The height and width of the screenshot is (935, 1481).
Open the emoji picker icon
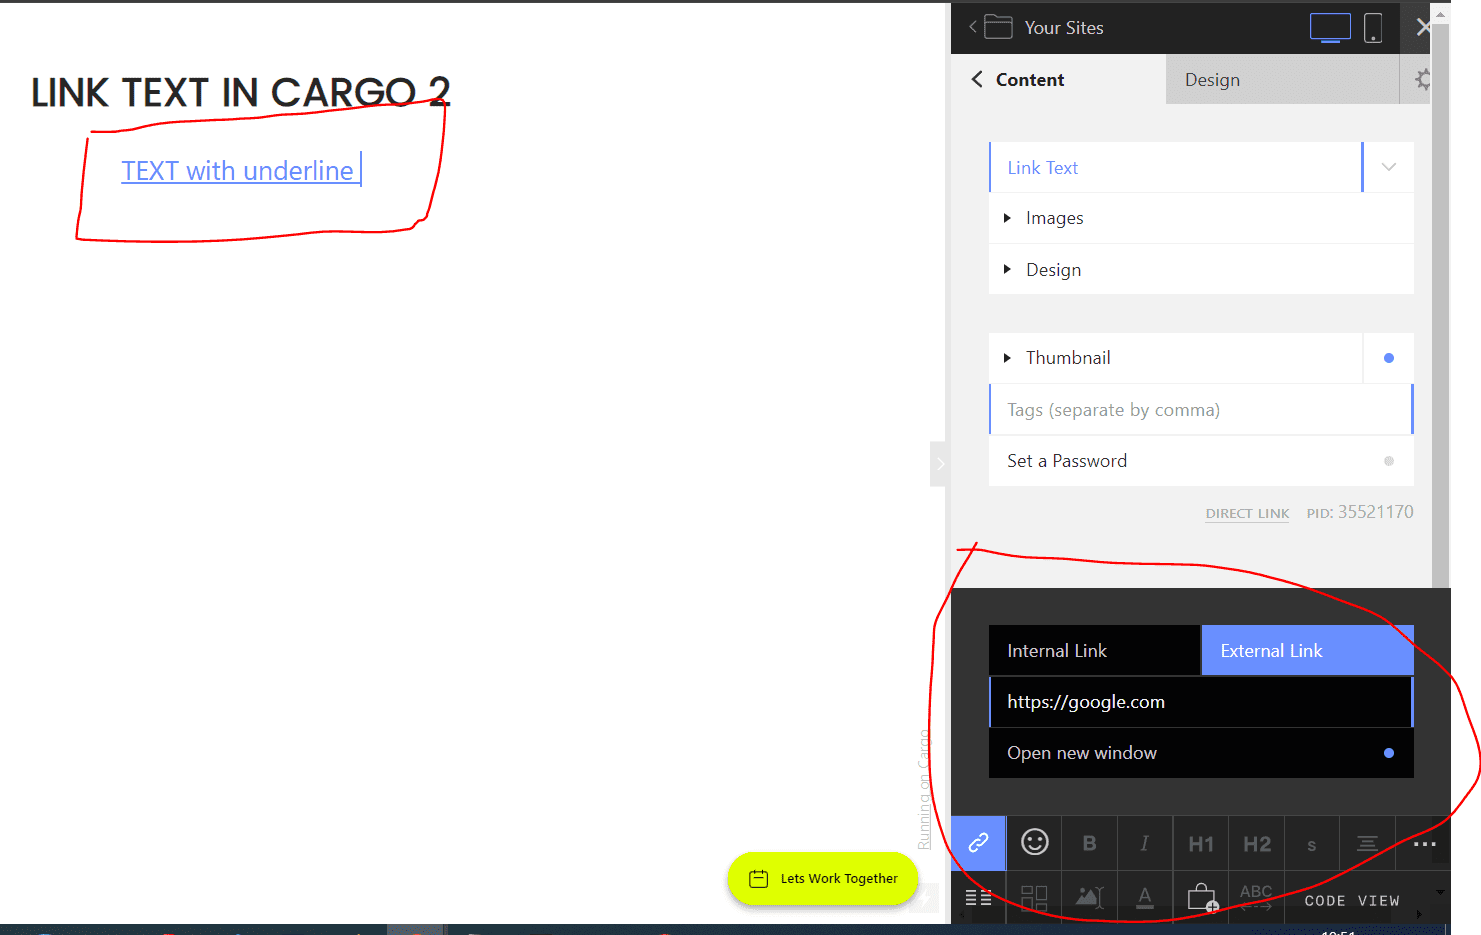tap(1034, 843)
